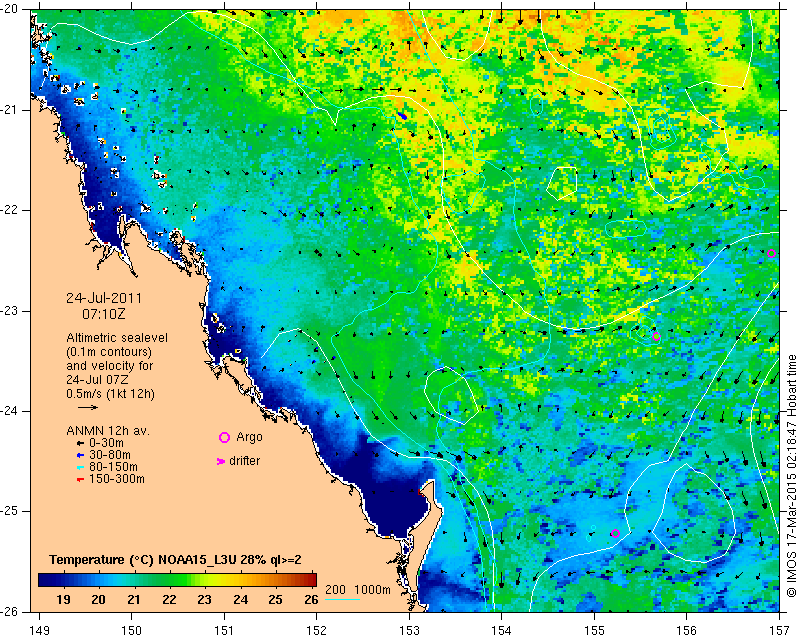This screenshot has width=800, height=640.
Task: Click the latitude axis label -24
Action: [10, 411]
